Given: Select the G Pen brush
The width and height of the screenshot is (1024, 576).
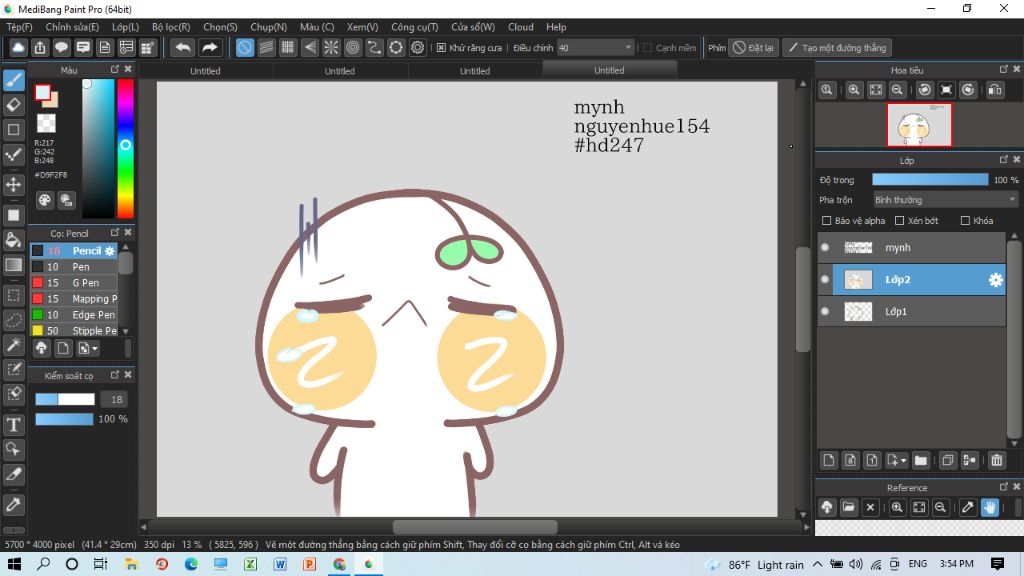Looking at the screenshot, I should 74,283.
